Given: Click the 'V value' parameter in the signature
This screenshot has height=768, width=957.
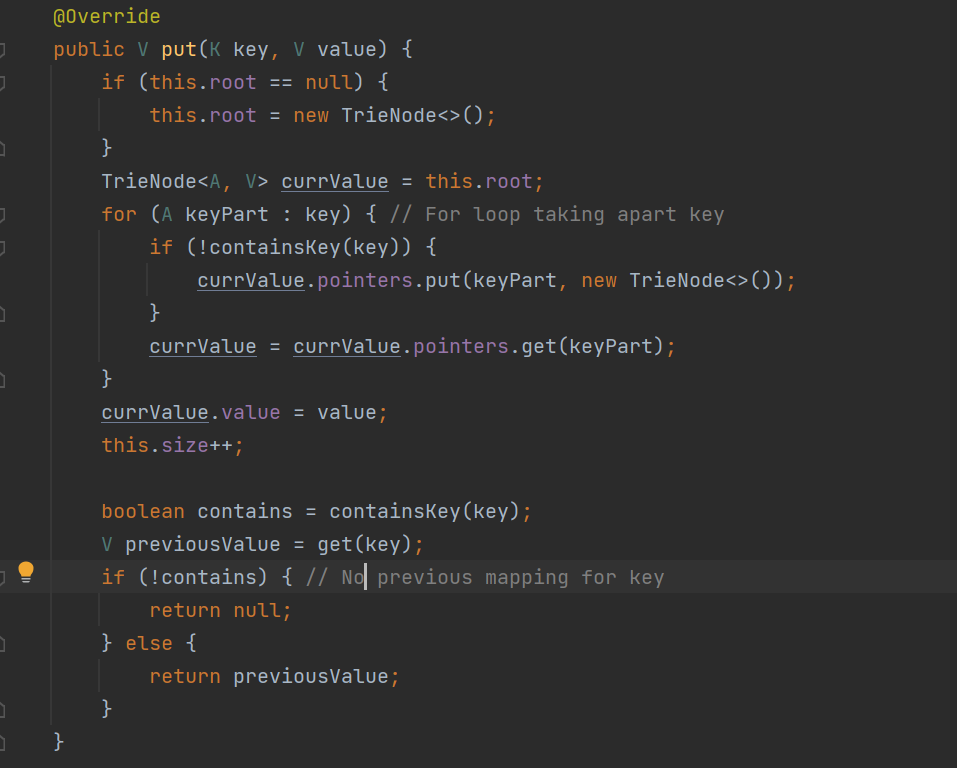Looking at the screenshot, I should pyautogui.click(x=335, y=49).
